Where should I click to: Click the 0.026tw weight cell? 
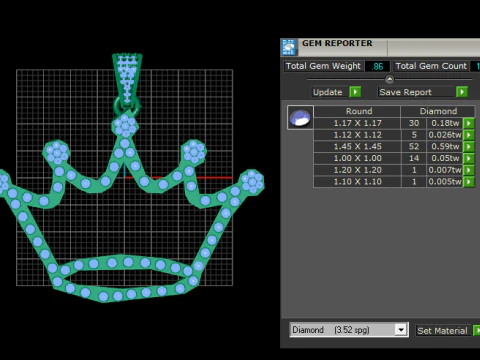pos(445,135)
